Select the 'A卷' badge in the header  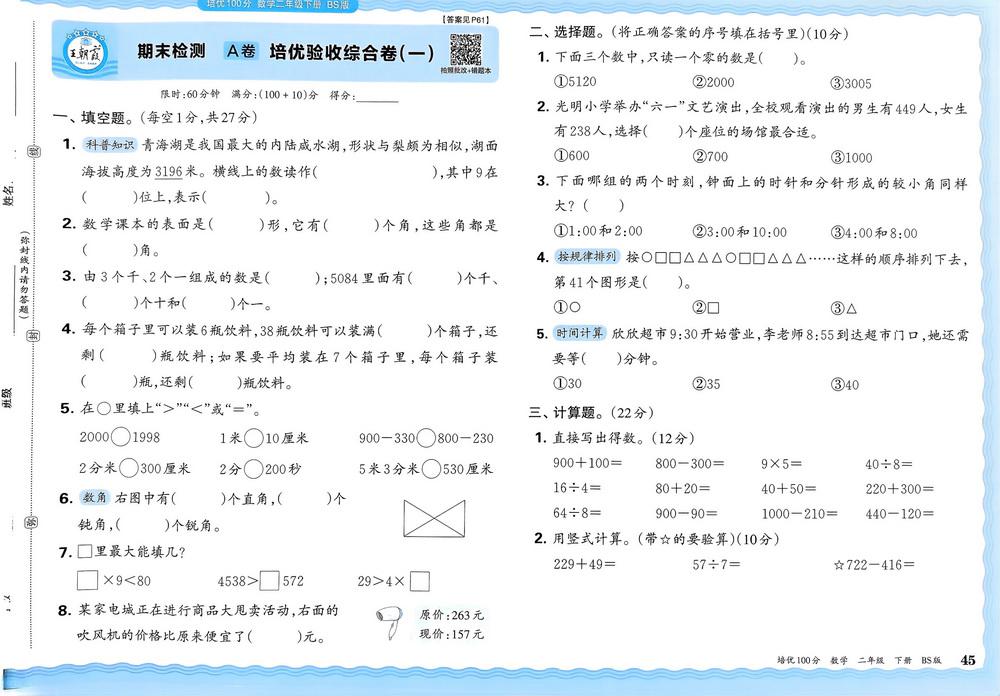point(241,50)
